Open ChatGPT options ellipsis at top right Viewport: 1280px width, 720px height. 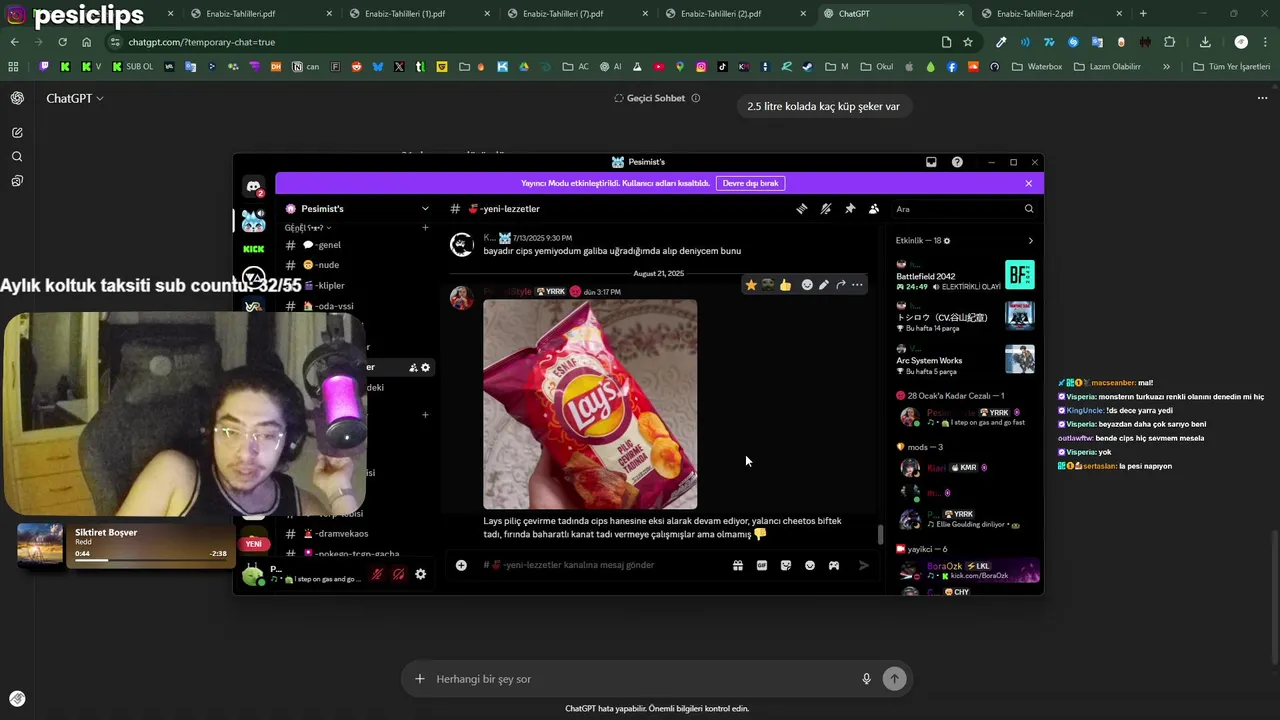pyautogui.click(x=1262, y=98)
